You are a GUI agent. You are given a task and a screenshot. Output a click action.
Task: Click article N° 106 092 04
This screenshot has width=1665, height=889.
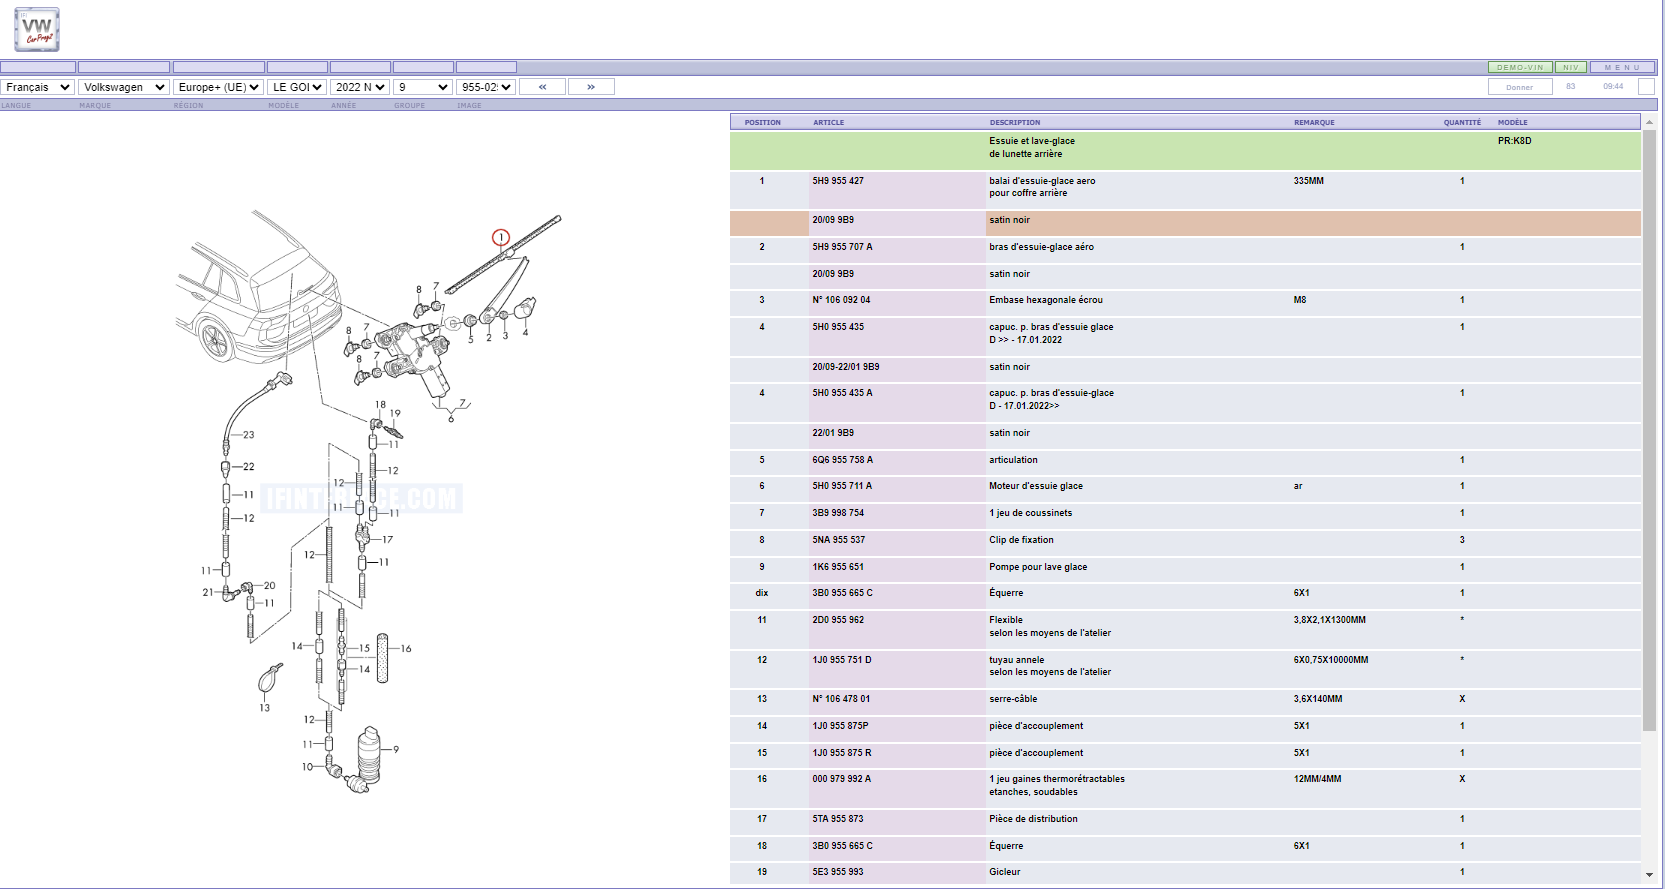(841, 300)
